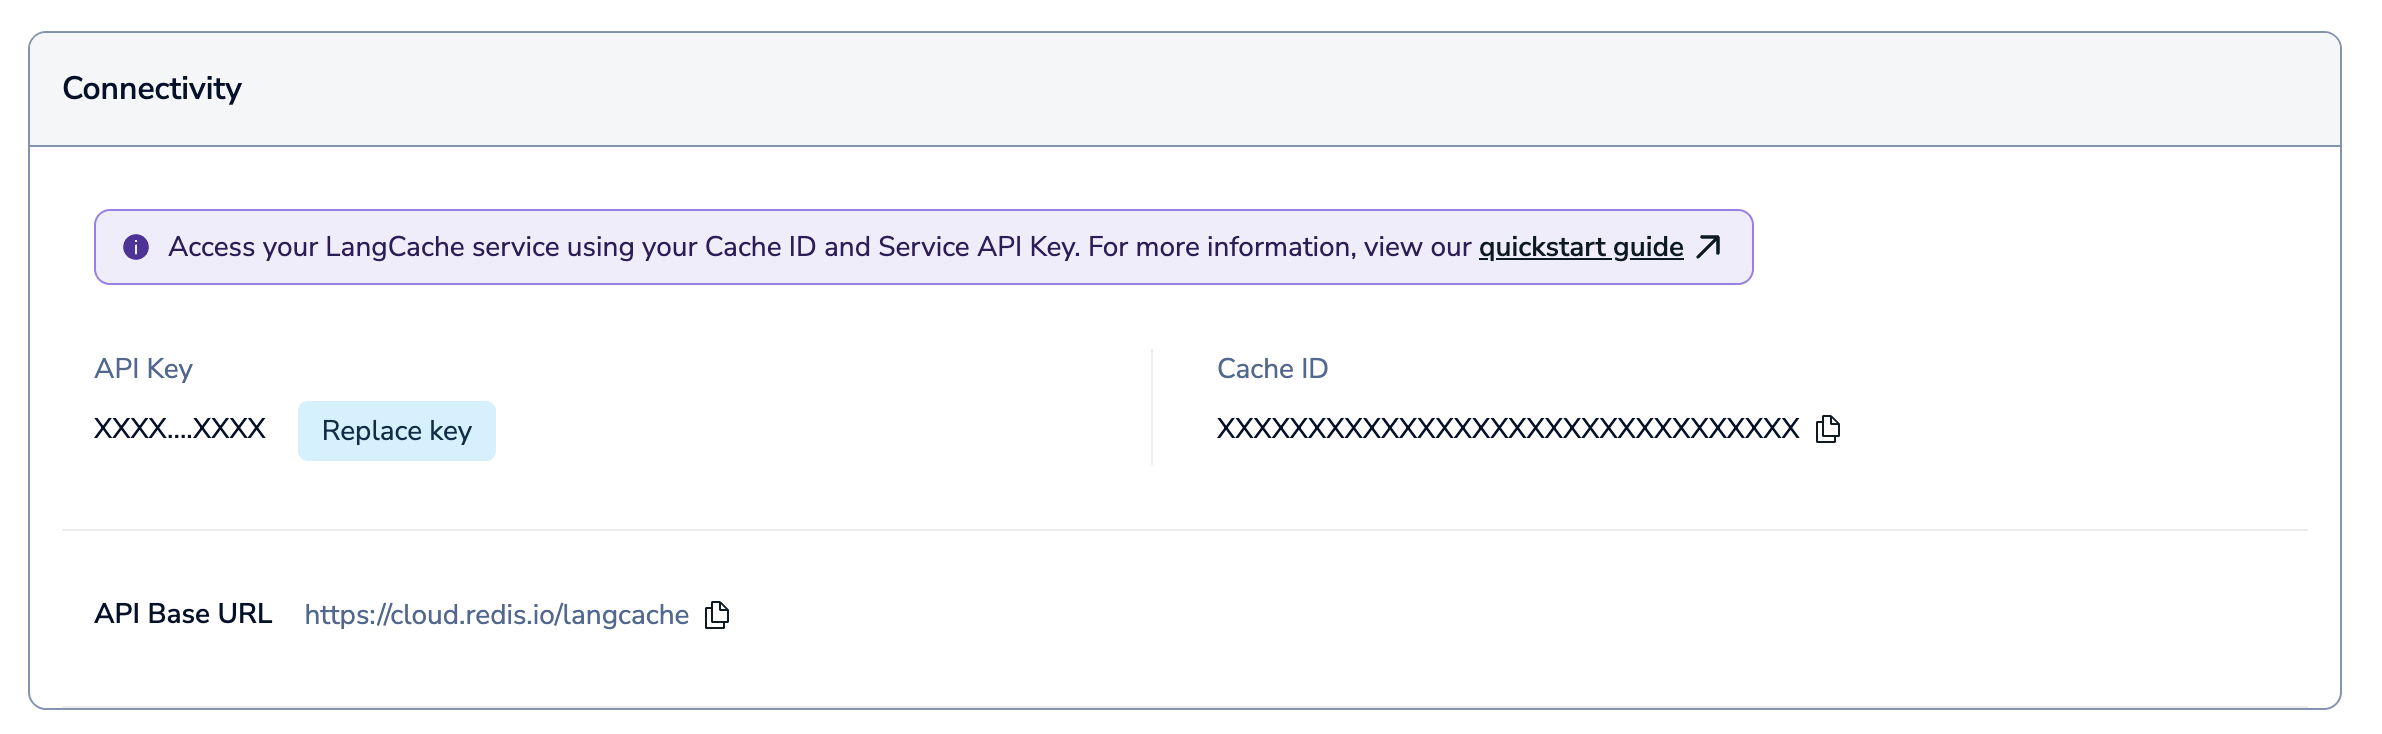Viewport: 2382px width, 734px height.
Task: Open external link arrow beside quickstart guide
Action: pyautogui.click(x=1709, y=246)
